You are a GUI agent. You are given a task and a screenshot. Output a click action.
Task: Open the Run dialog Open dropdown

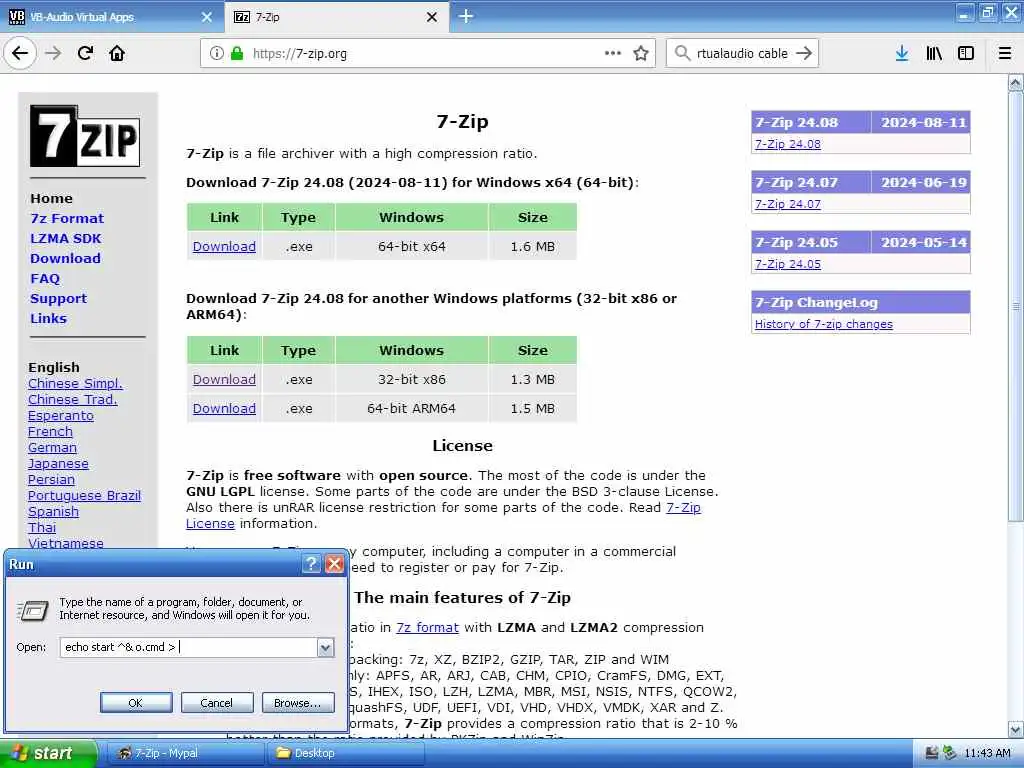click(x=325, y=647)
